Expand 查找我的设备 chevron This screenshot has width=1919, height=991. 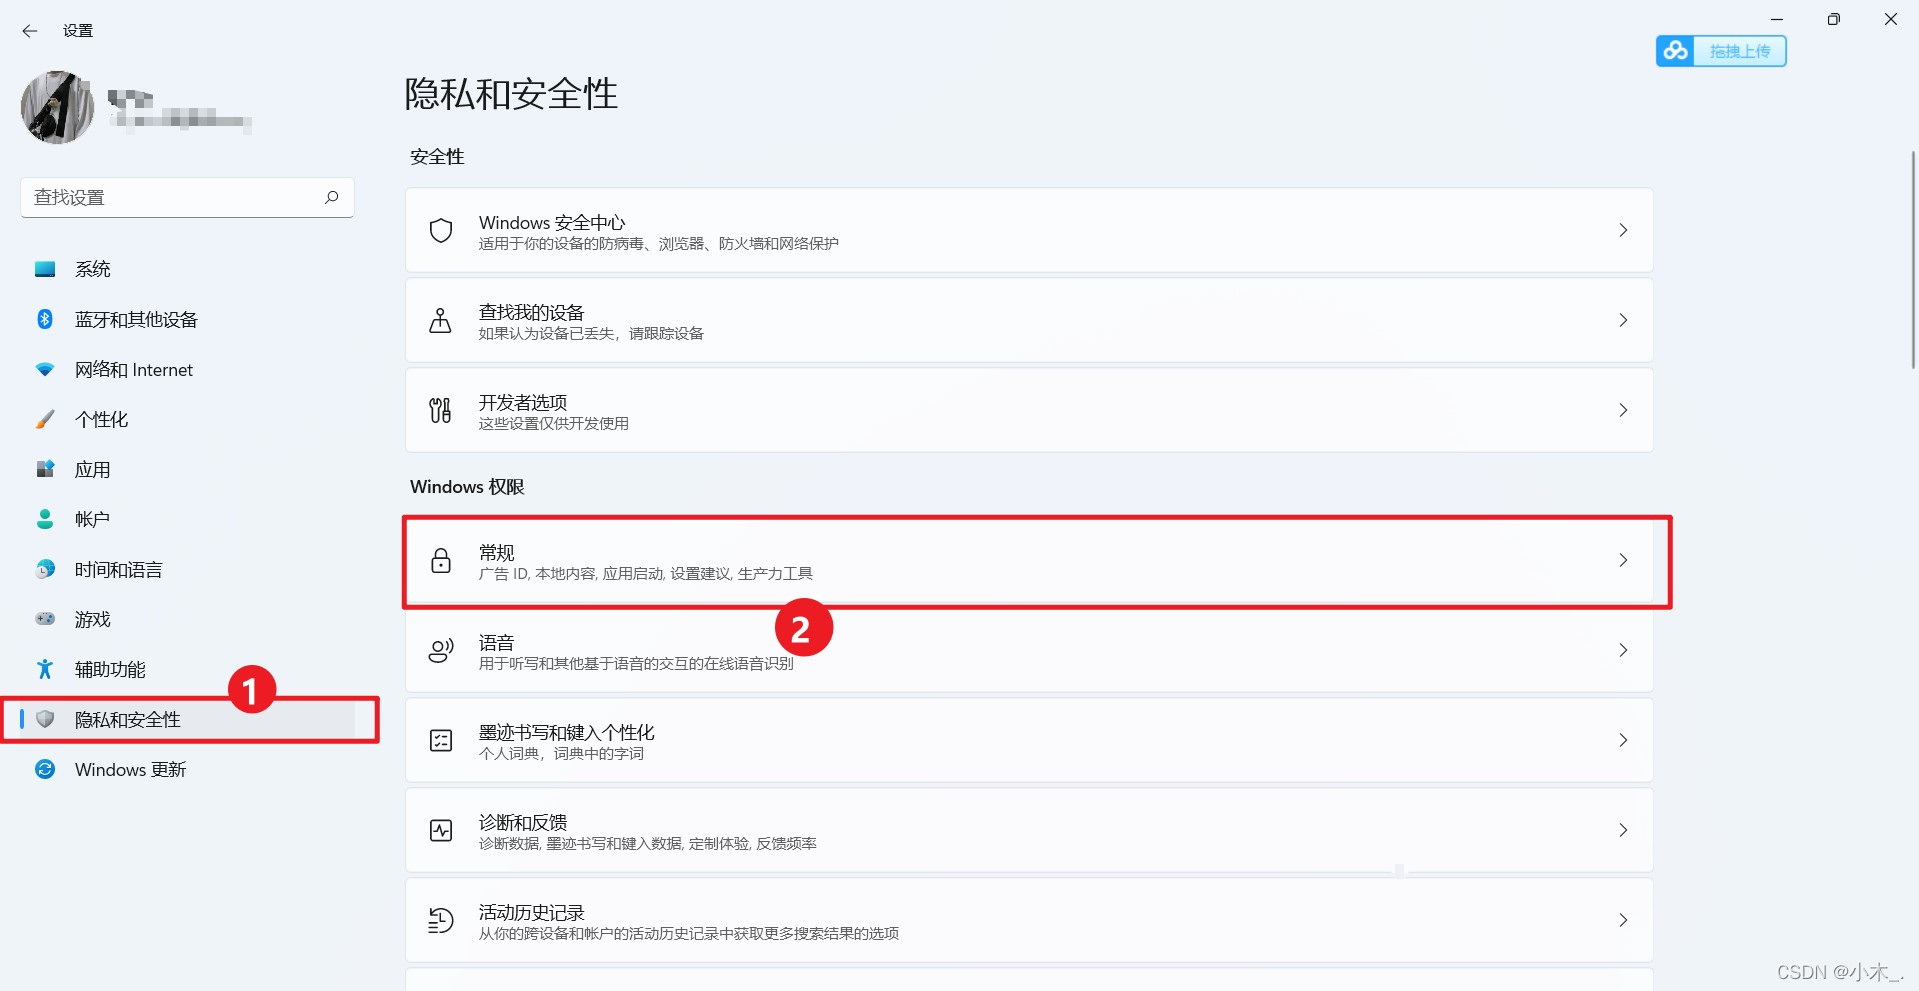(x=1623, y=320)
